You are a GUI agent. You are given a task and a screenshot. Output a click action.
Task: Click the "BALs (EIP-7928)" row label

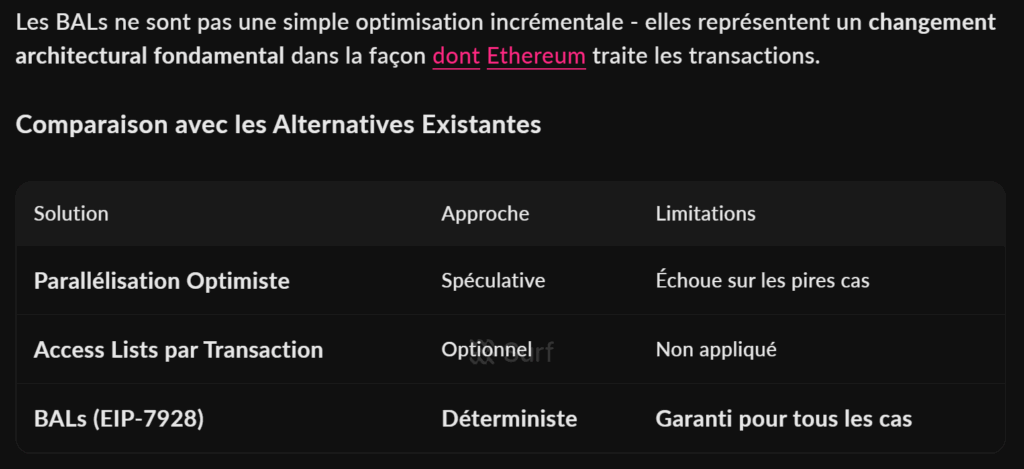click(118, 418)
